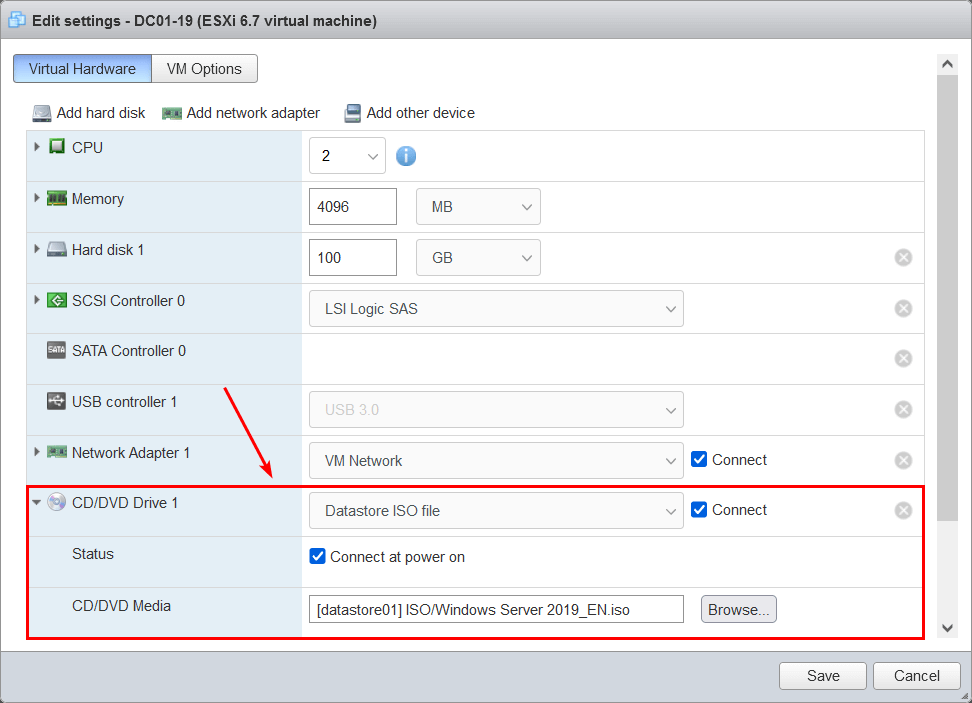Switch to the Virtual Hardware tab

coord(82,69)
